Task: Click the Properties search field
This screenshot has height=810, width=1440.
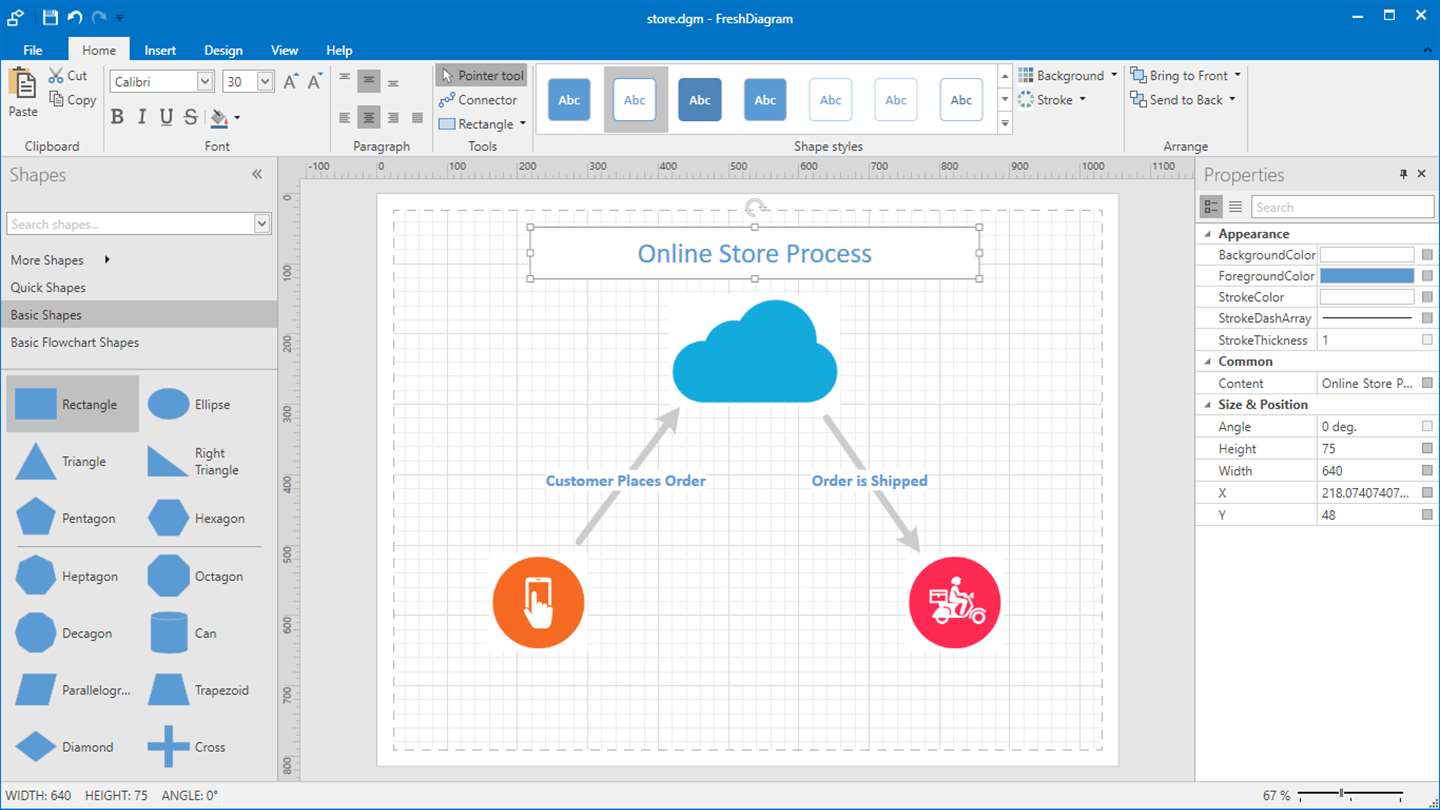Action: (1342, 207)
